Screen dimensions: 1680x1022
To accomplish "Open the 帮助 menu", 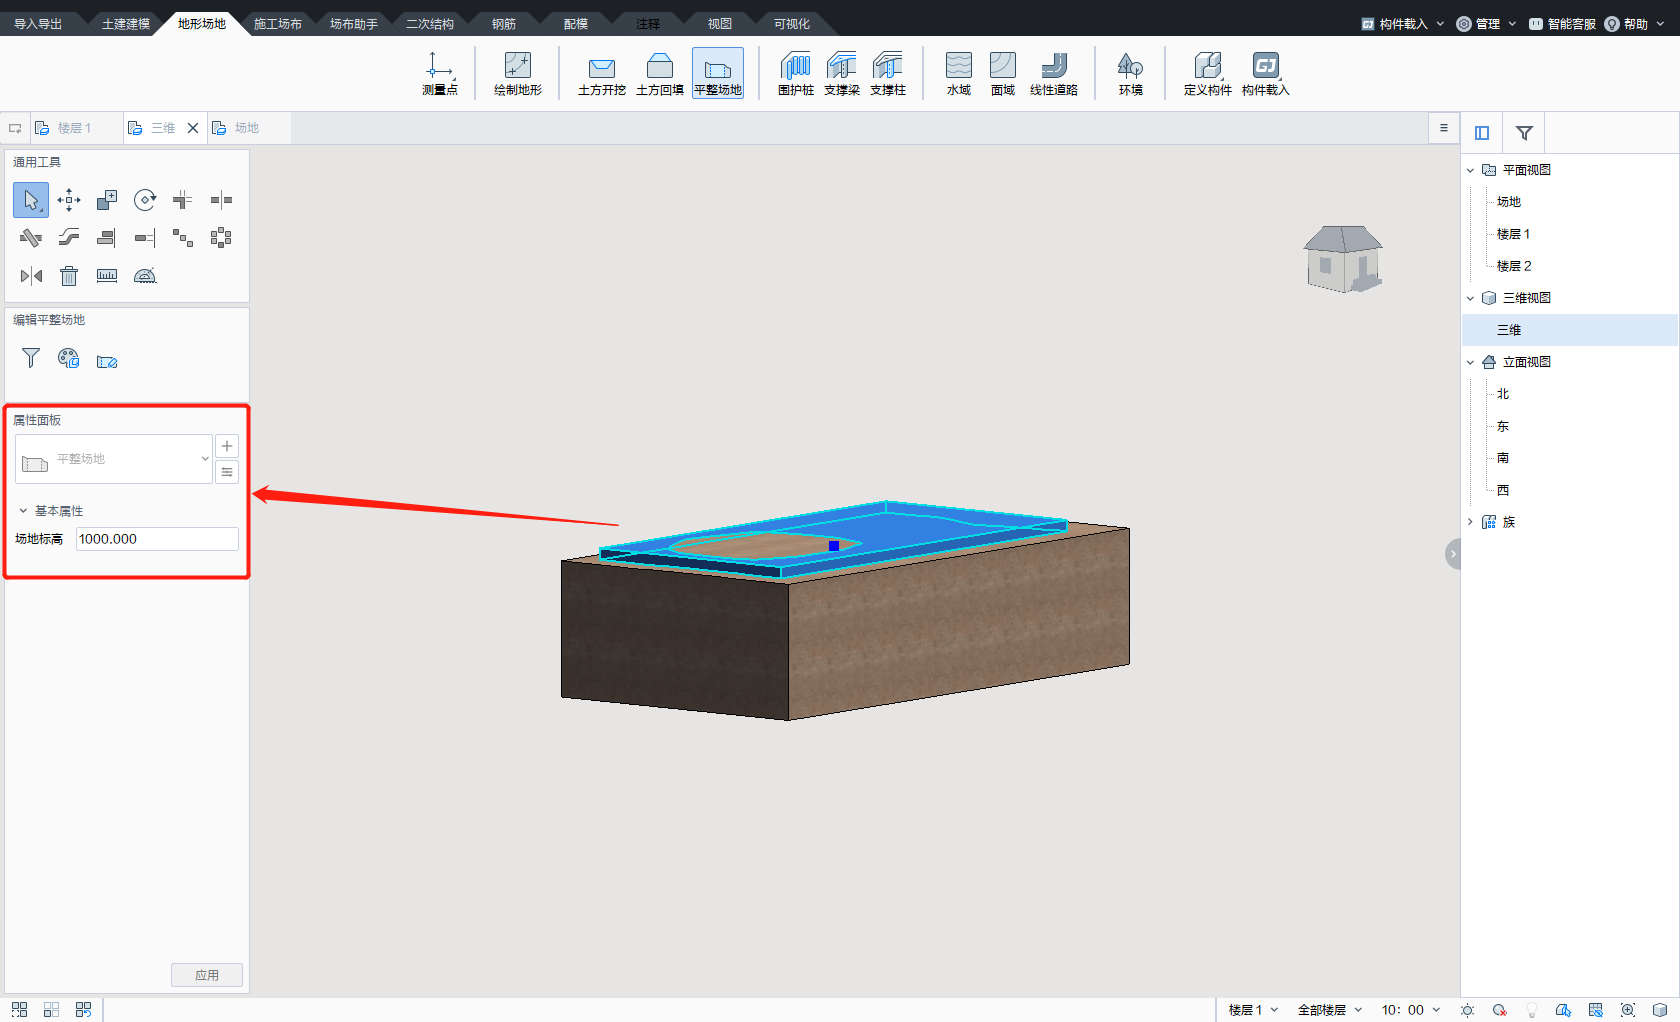I will (x=1634, y=24).
